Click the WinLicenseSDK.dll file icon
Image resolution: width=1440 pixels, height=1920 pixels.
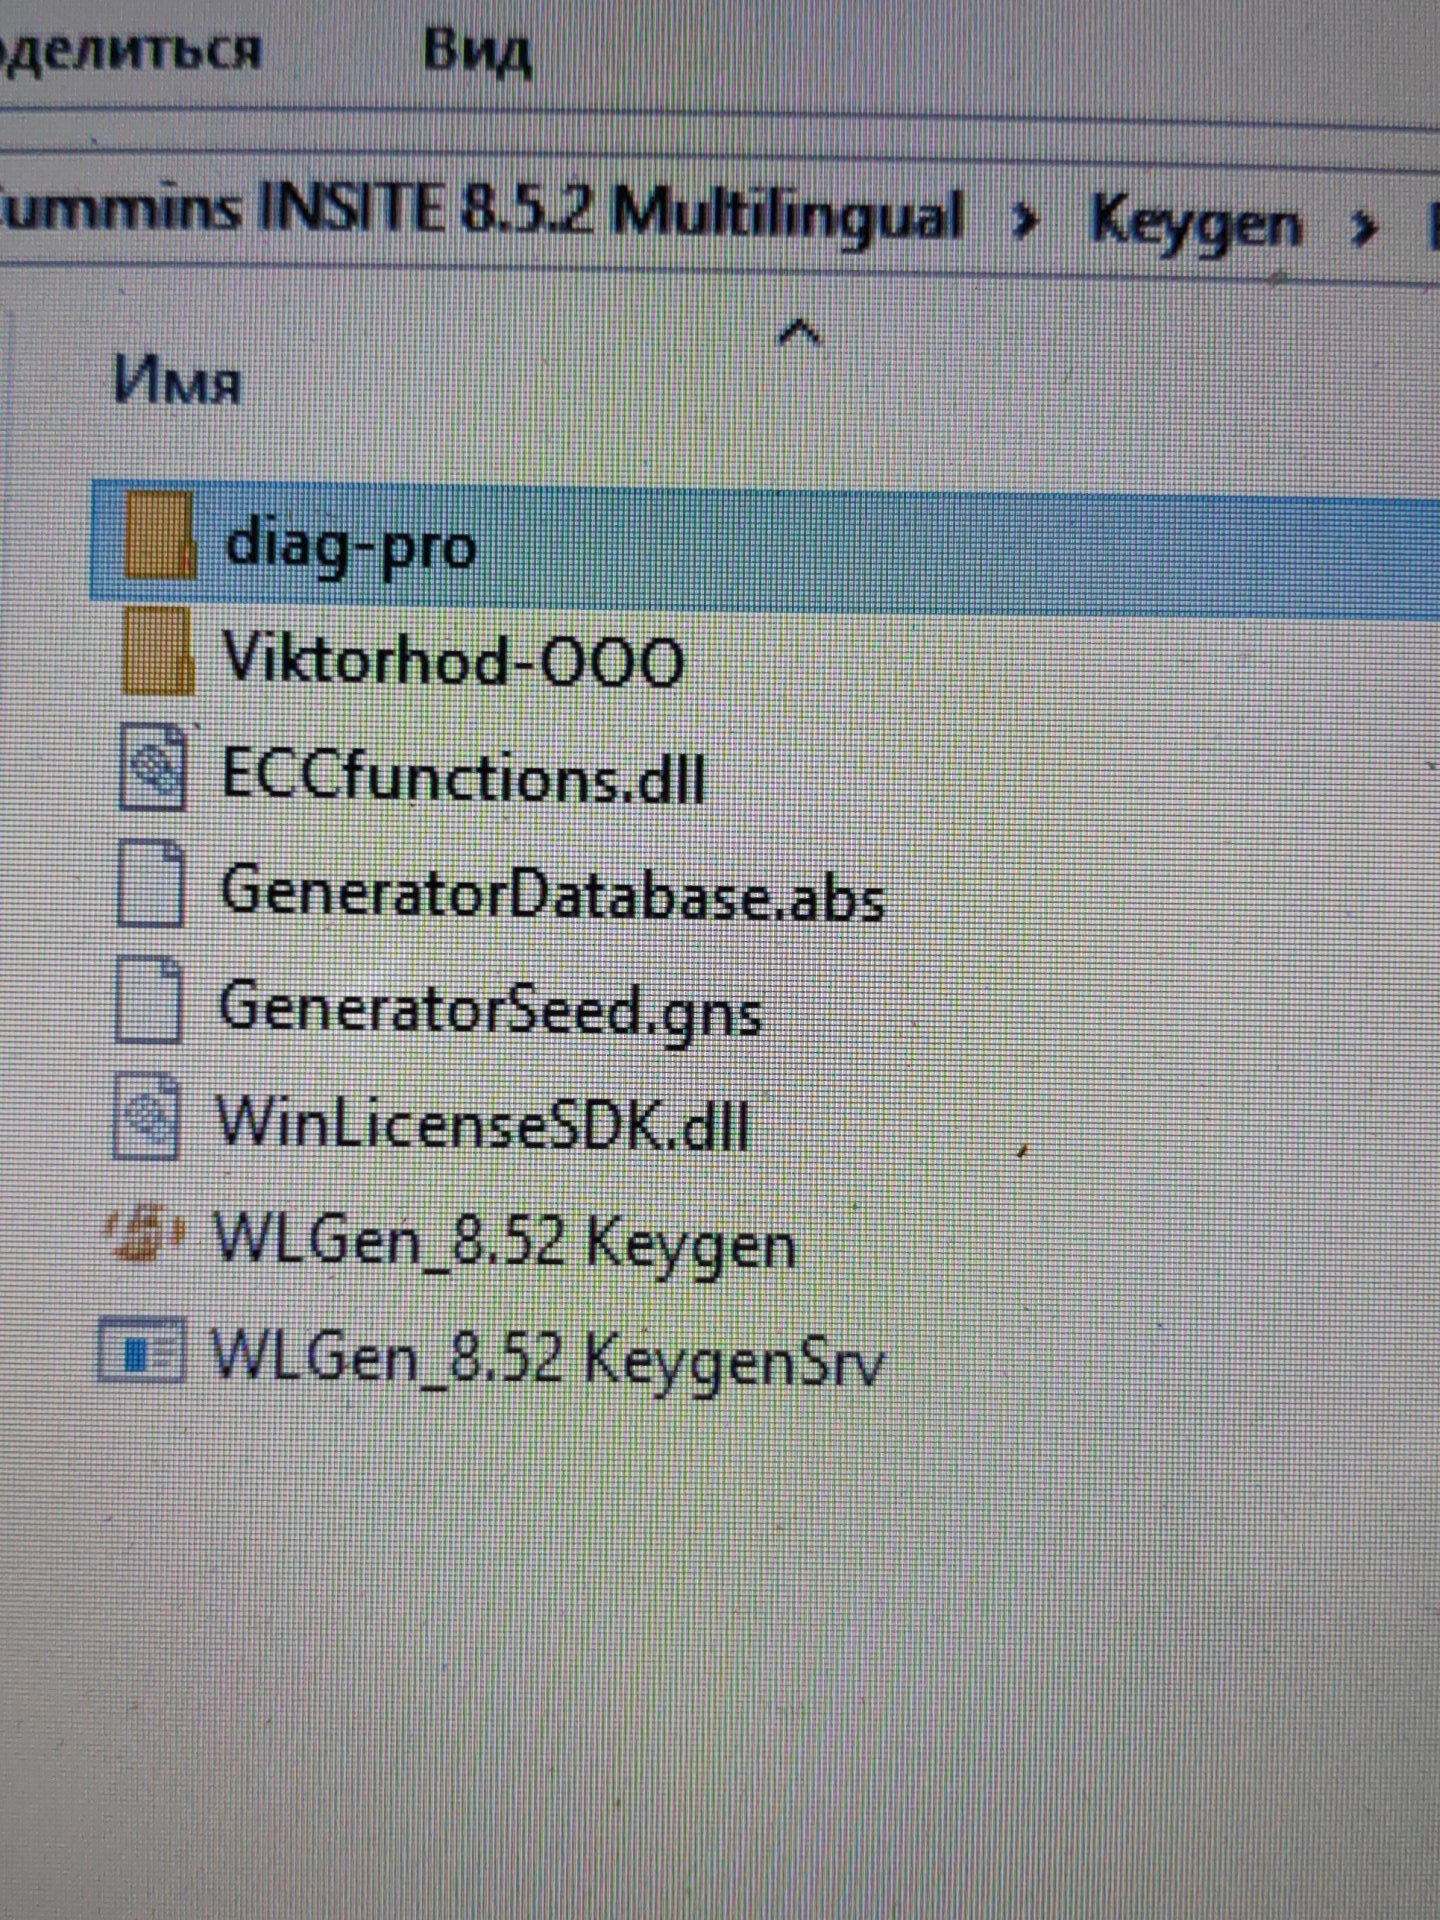pyautogui.click(x=147, y=1115)
